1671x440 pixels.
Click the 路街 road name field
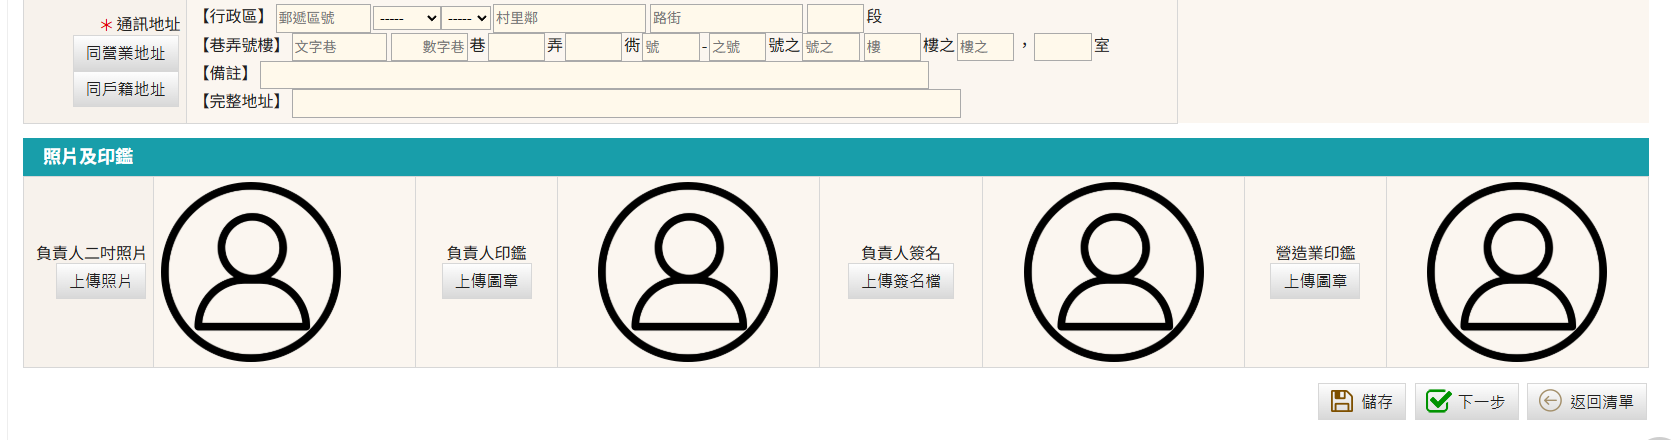coord(725,18)
